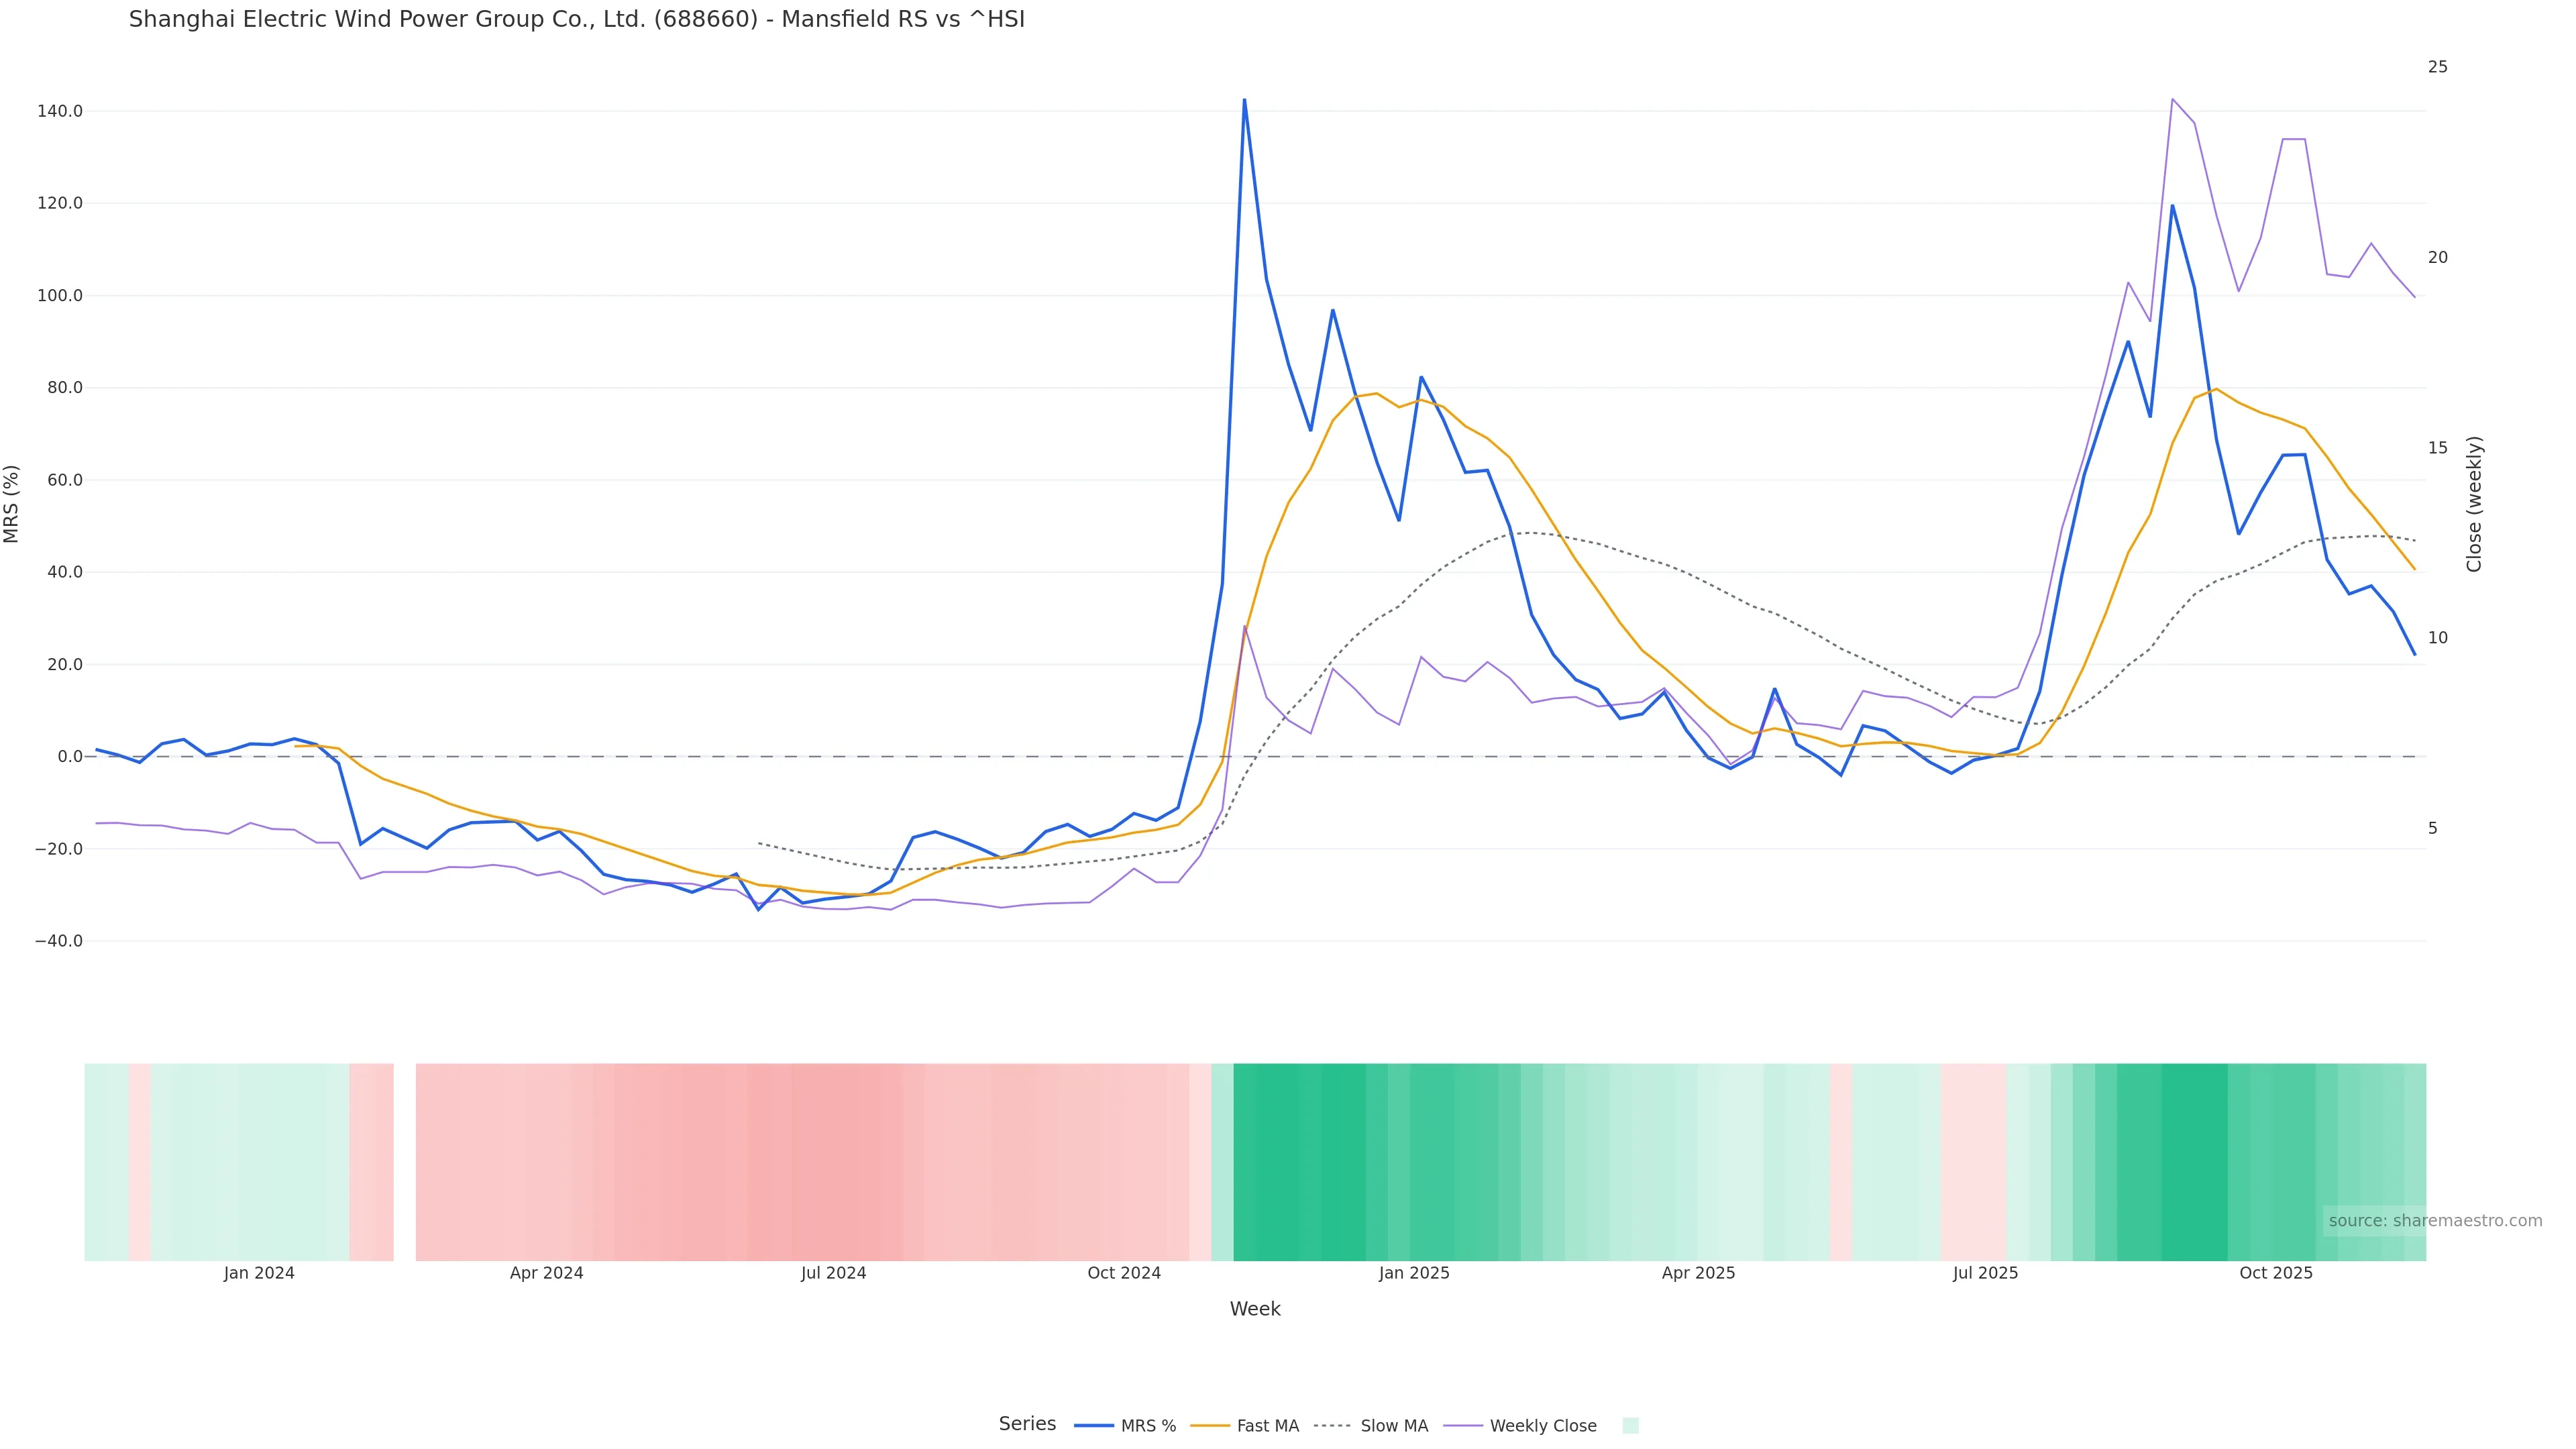Click the Oct 2024 x-axis tick label
The image size is (2576, 1449).
click(x=1124, y=1273)
